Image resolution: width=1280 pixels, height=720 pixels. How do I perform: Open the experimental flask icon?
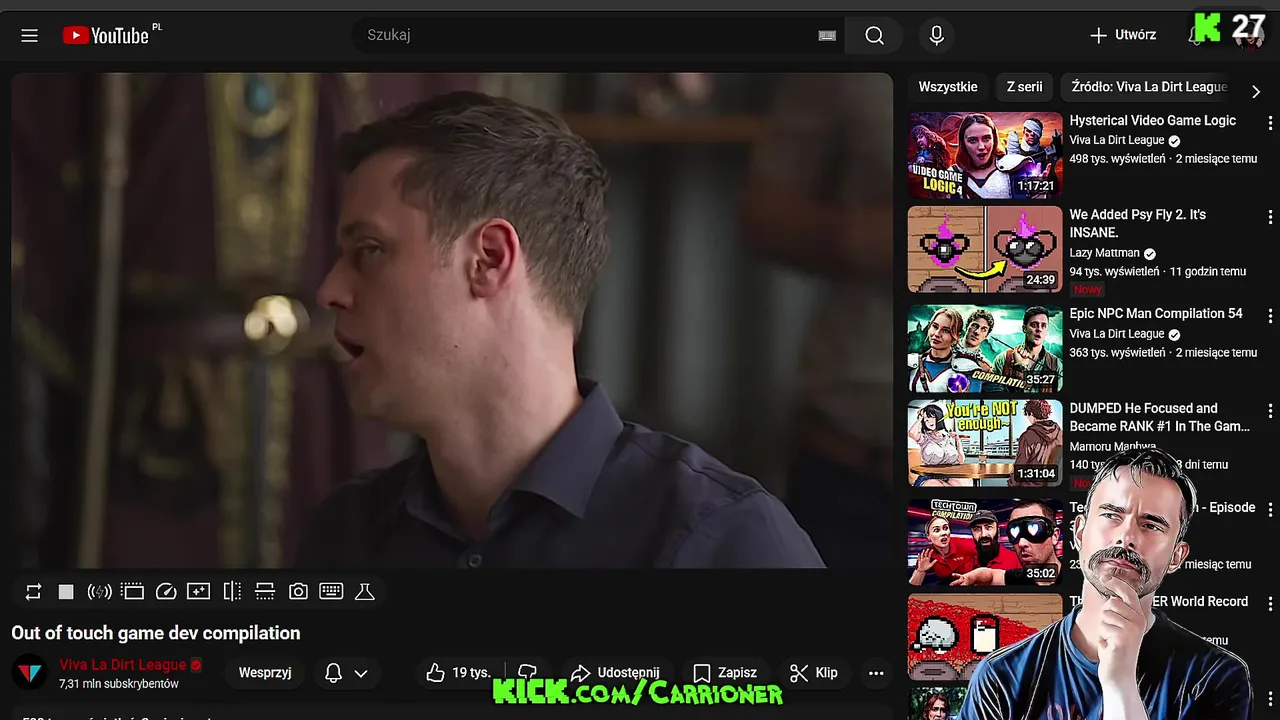[x=365, y=592]
